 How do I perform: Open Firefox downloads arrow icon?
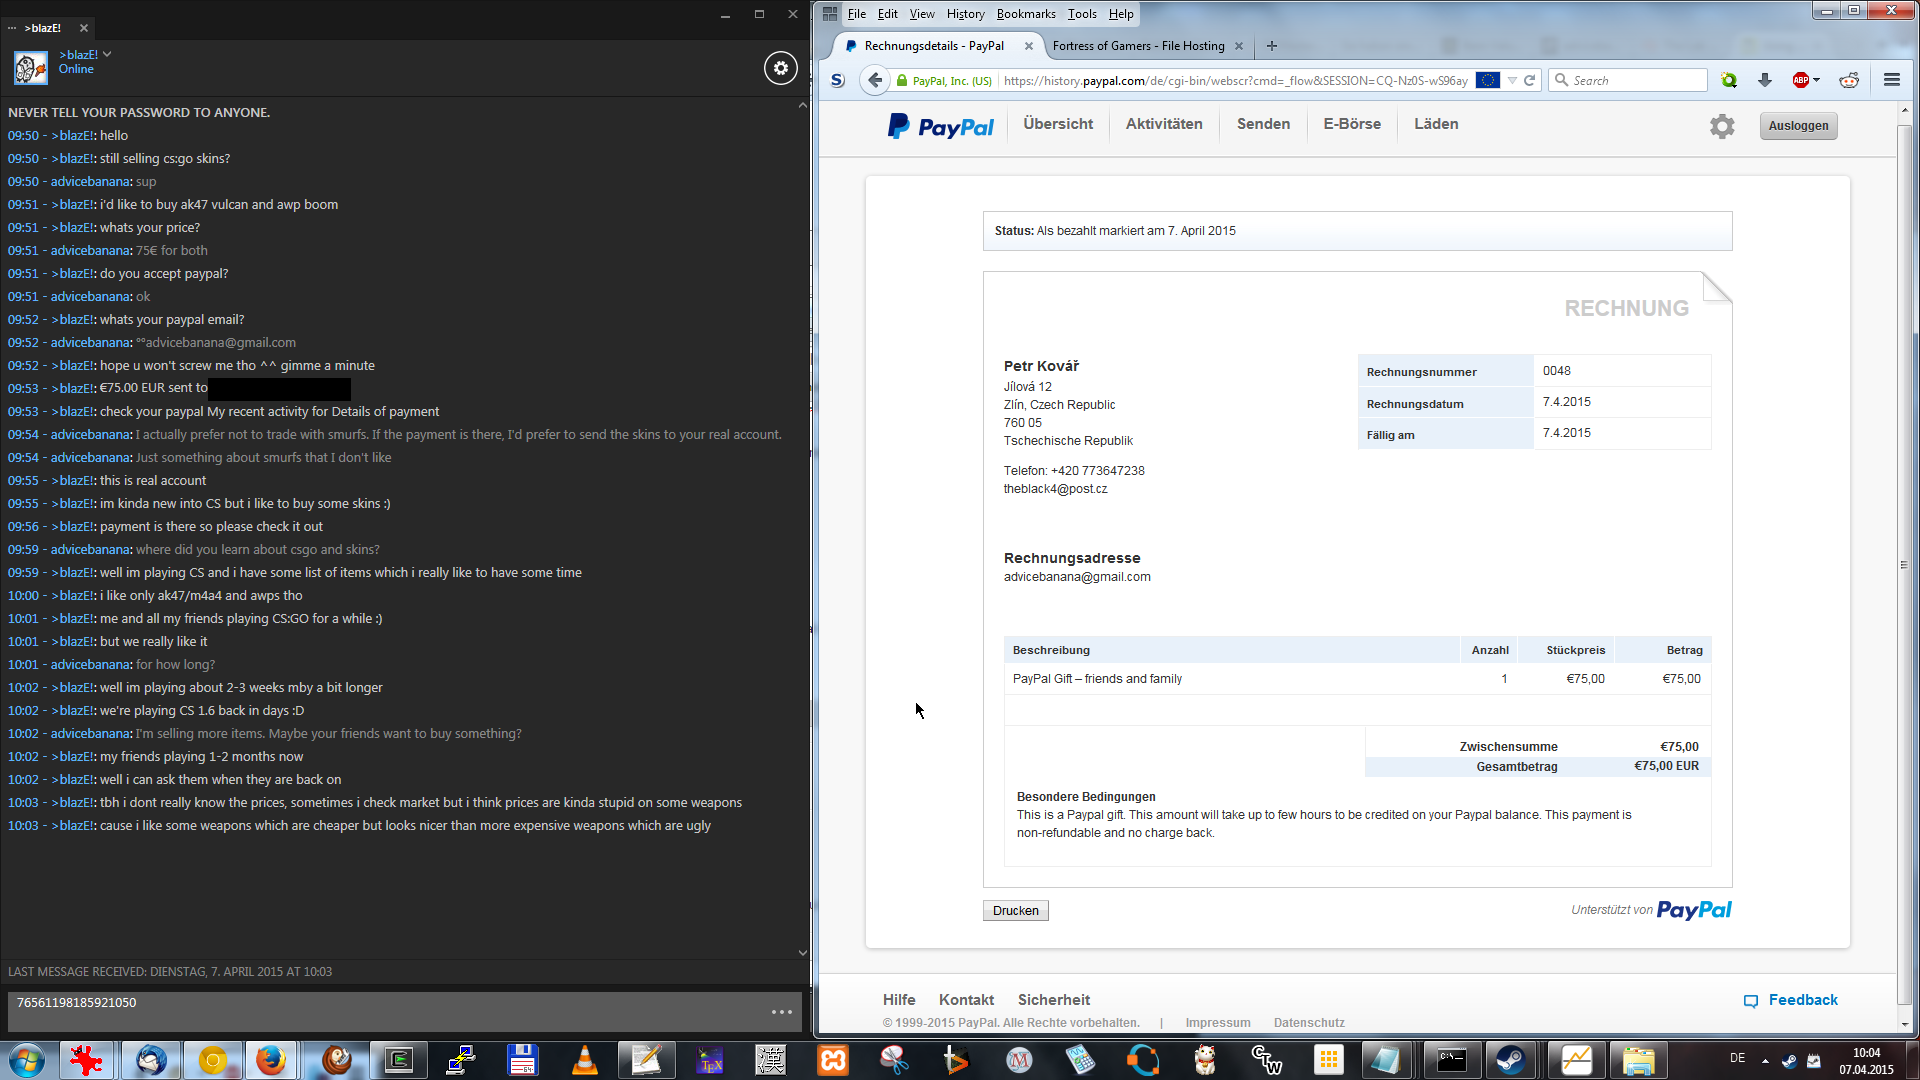(1765, 81)
